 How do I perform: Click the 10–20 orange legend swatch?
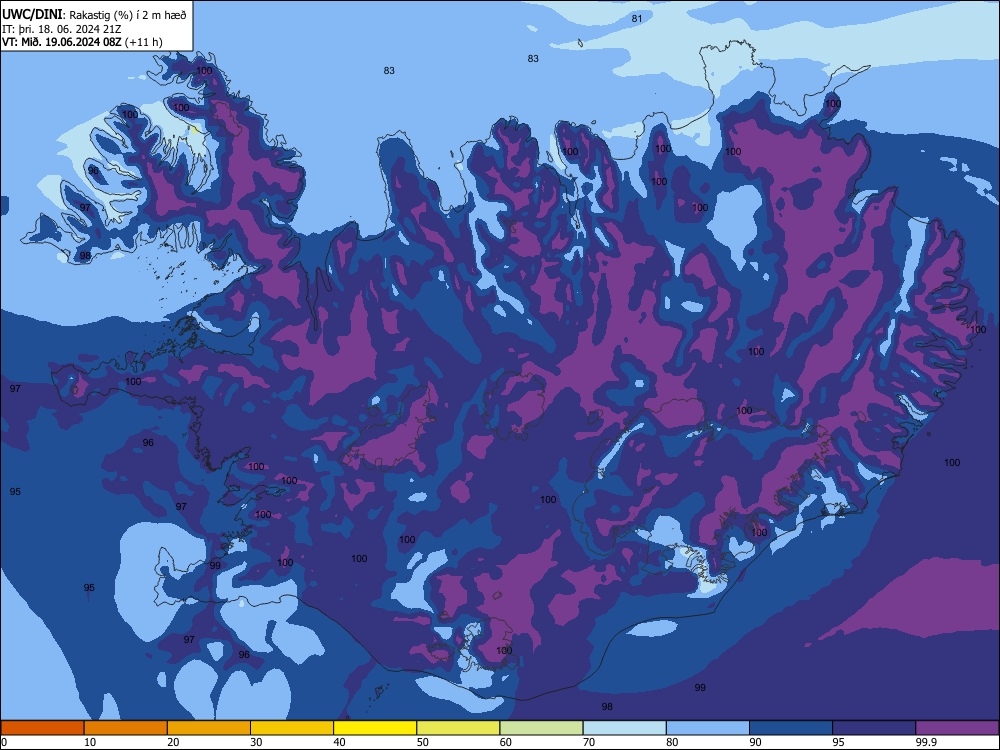[x=126, y=728]
